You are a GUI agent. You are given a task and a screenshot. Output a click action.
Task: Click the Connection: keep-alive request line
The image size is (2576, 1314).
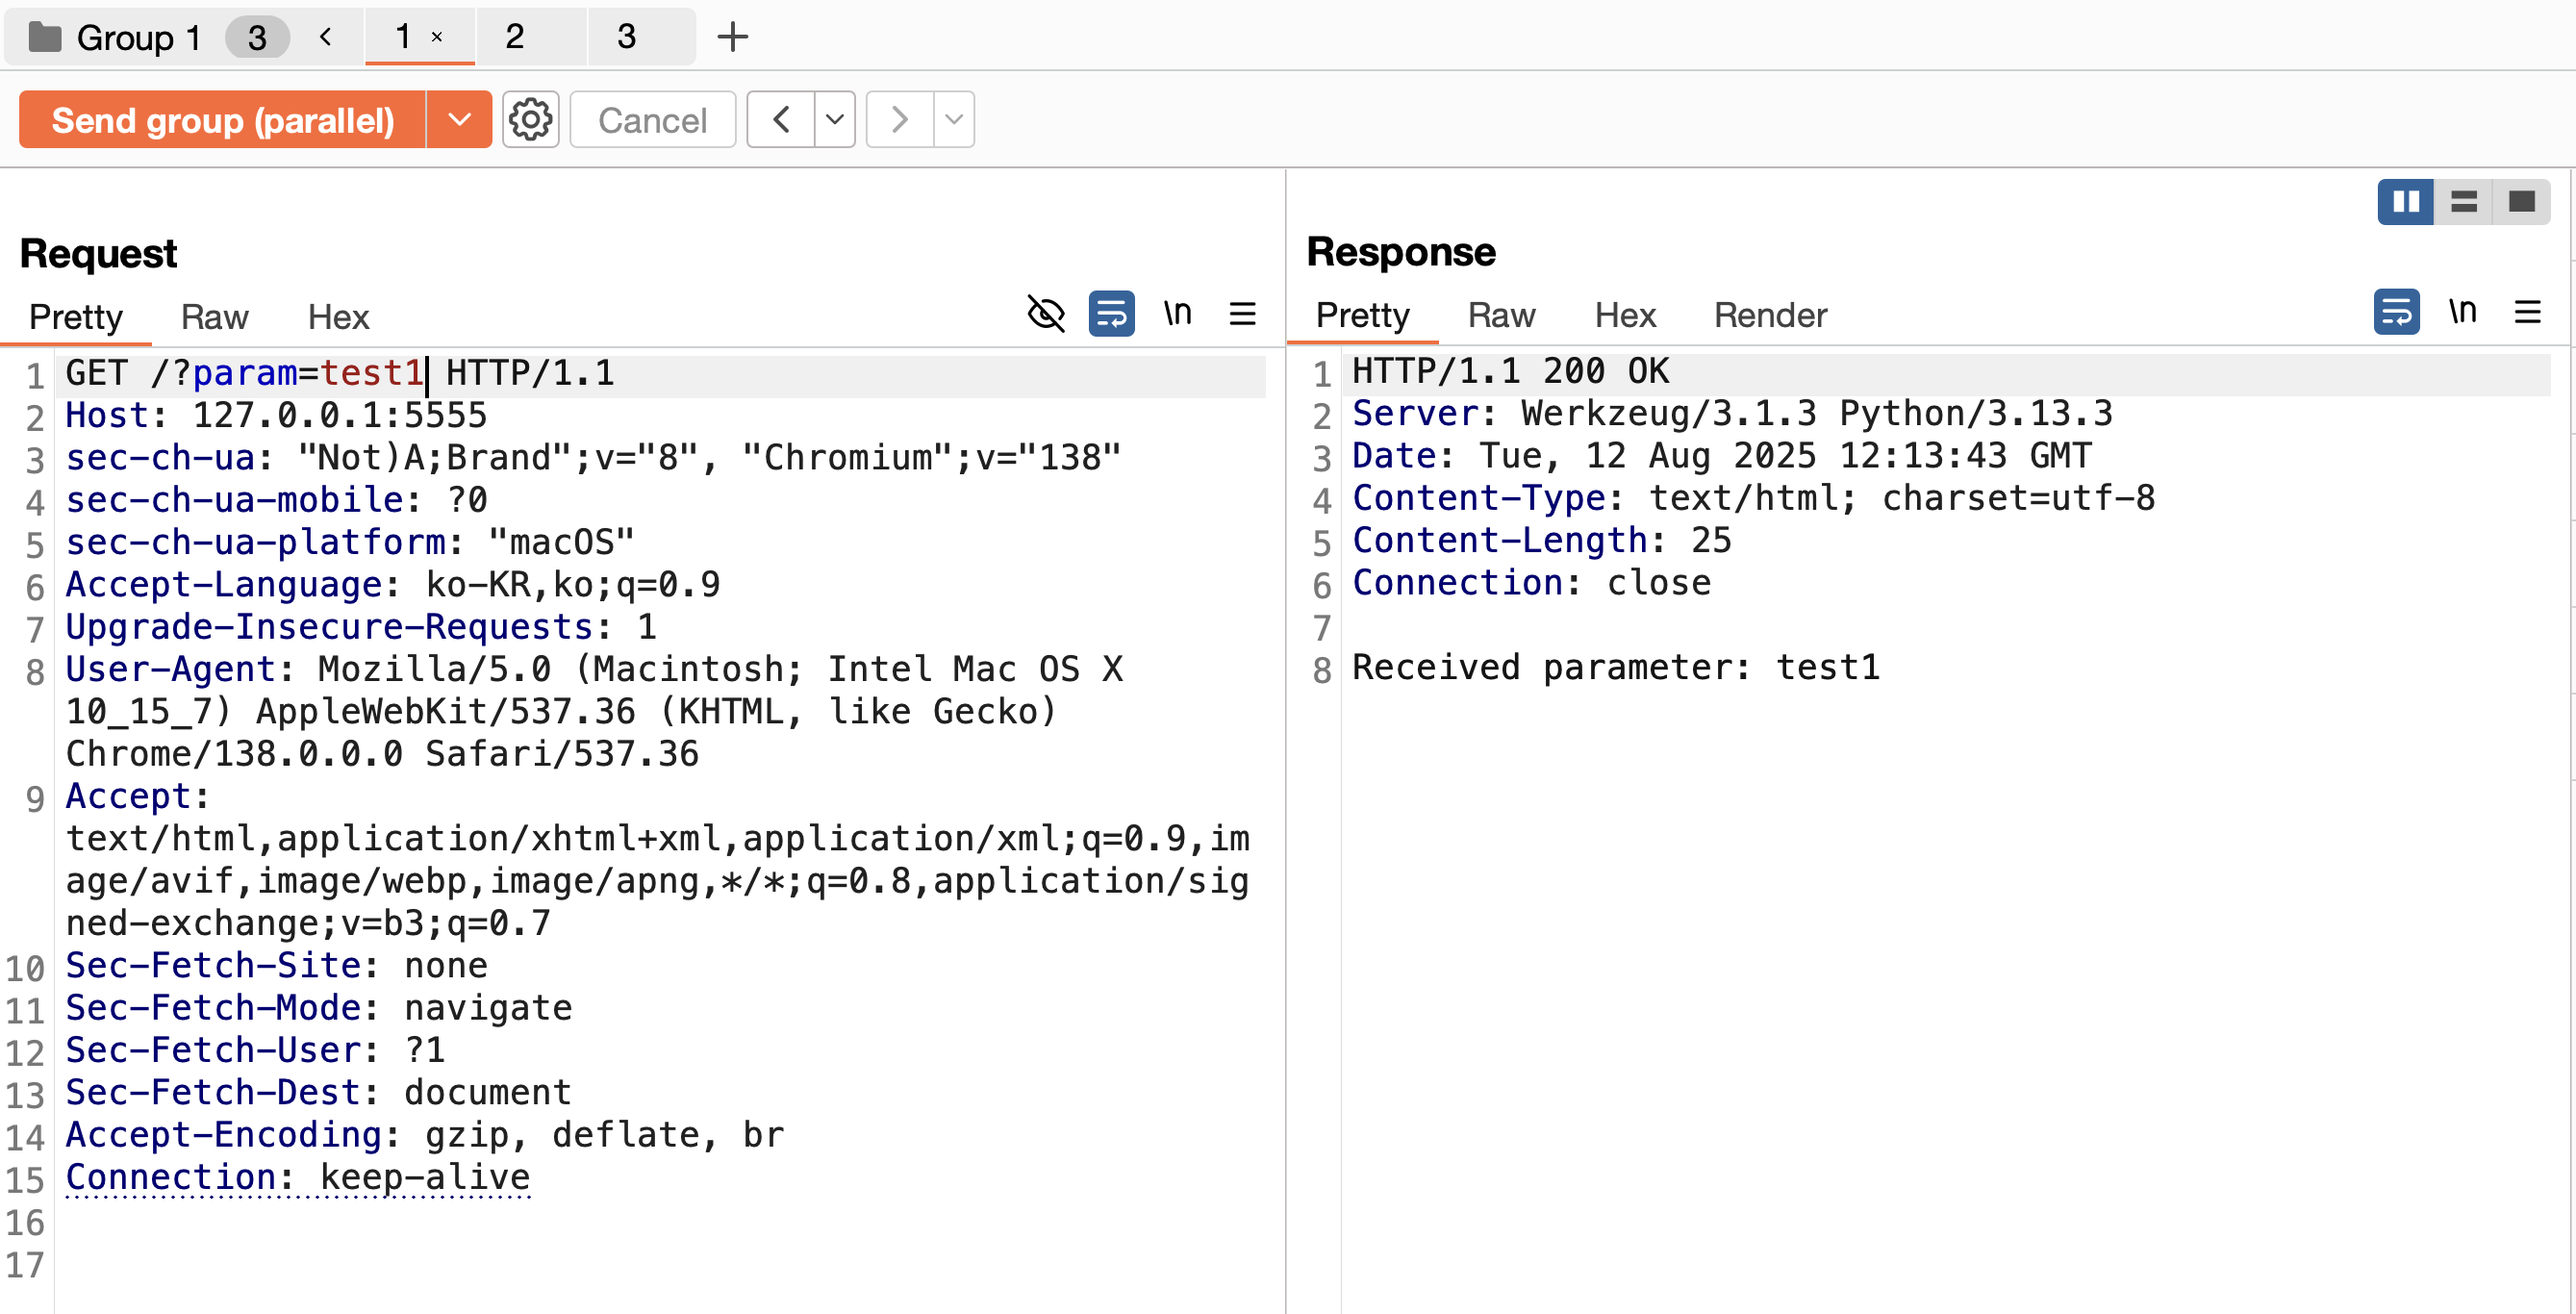tap(298, 1177)
